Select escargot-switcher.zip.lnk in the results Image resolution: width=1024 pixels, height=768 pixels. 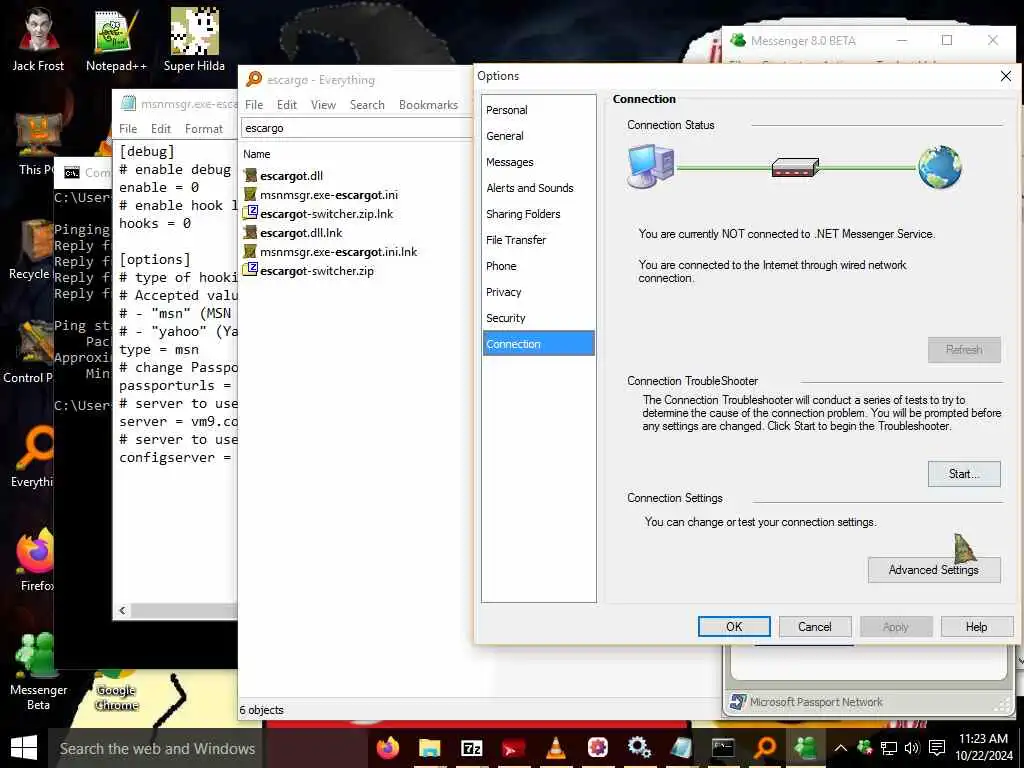coord(318,214)
